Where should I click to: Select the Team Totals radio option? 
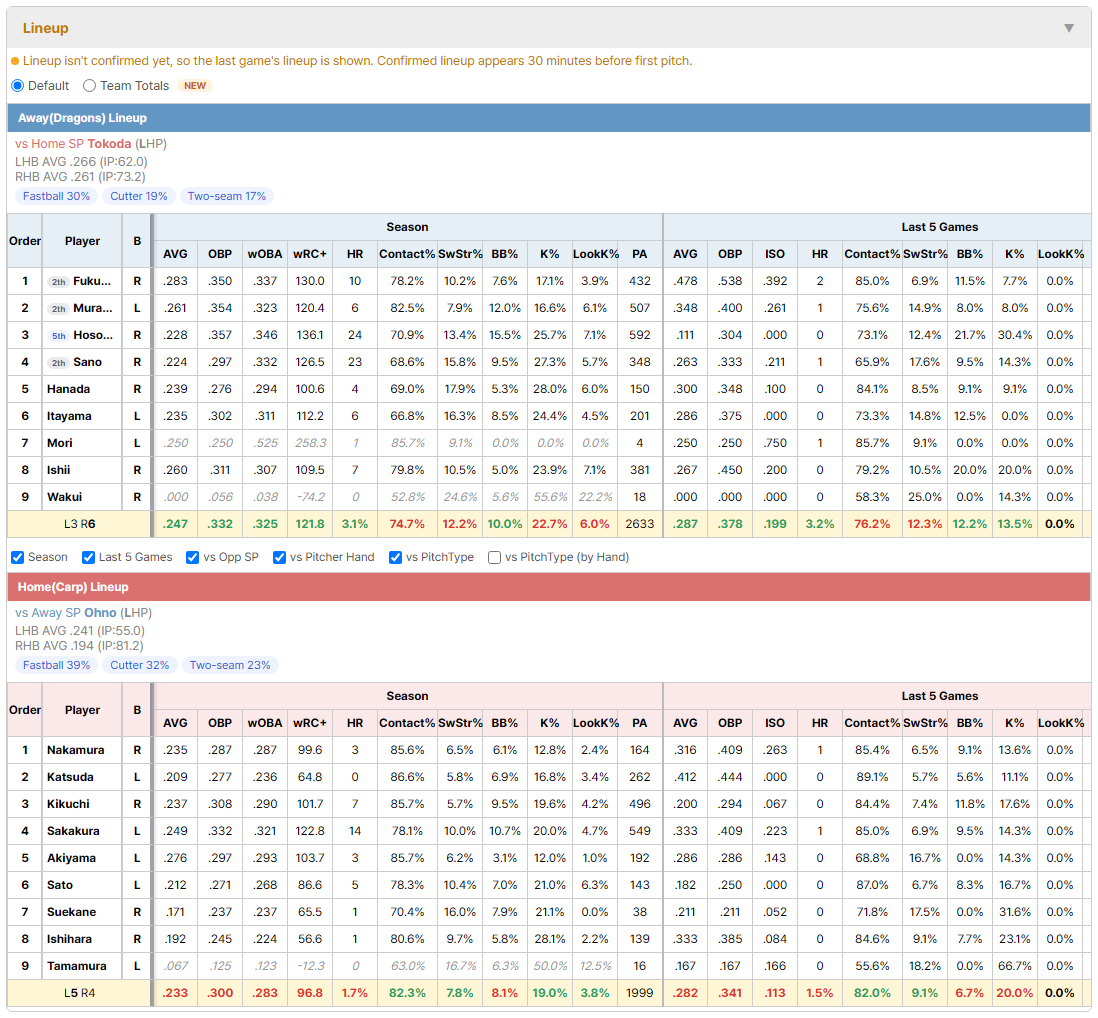[90, 85]
